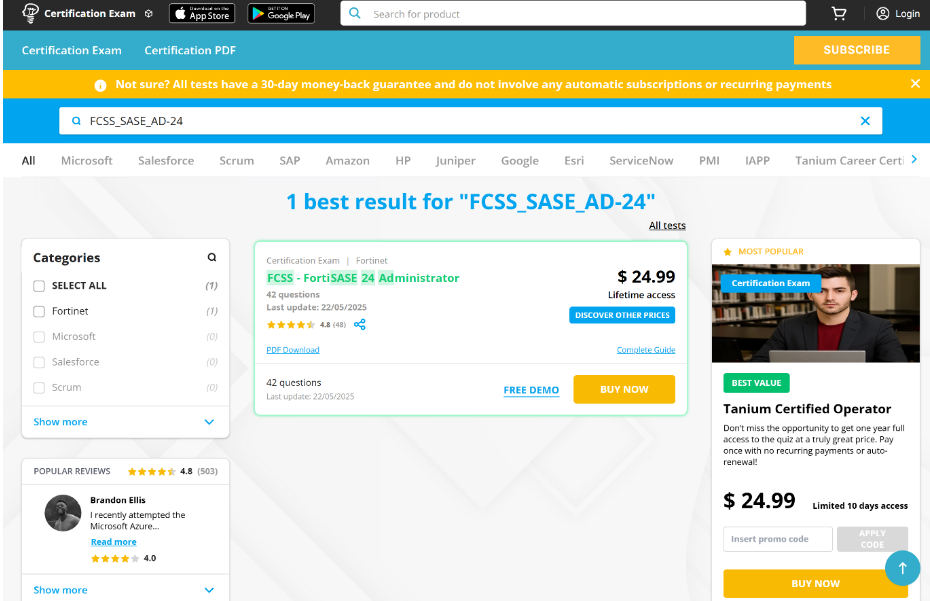This screenshot has width=930, height=601.
Task: Open the App Store download badge
Action: click(202, 13)
